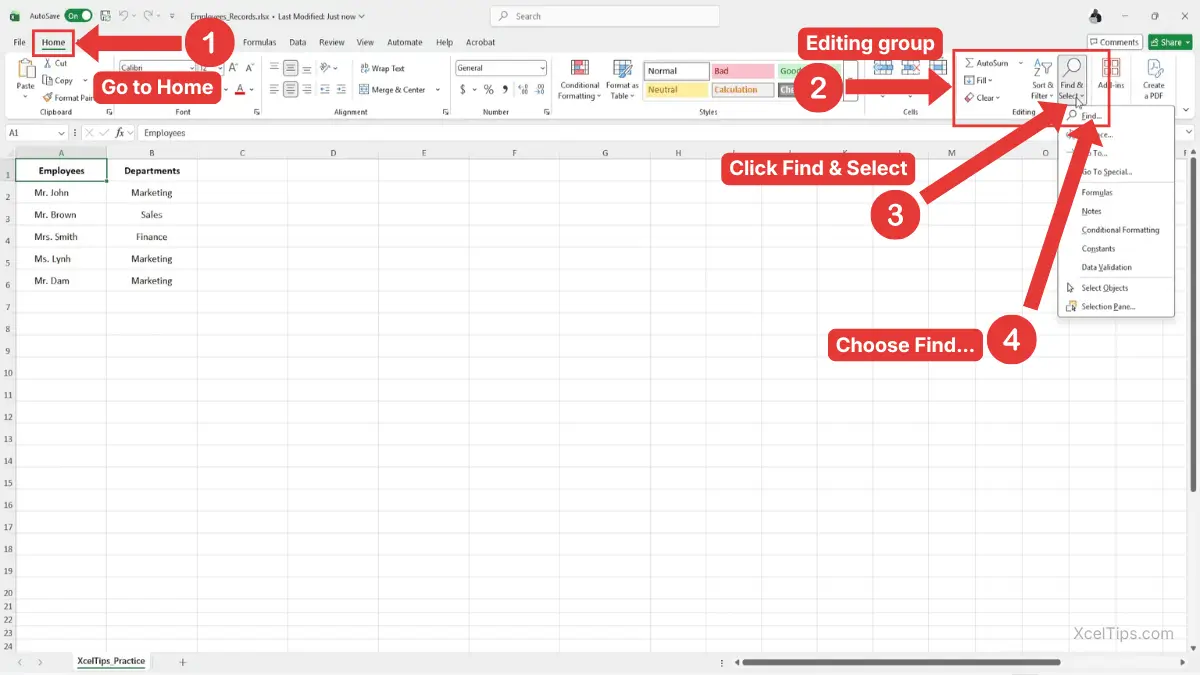Expand the Name Box dropdown arrow

(x=61, y=133)
